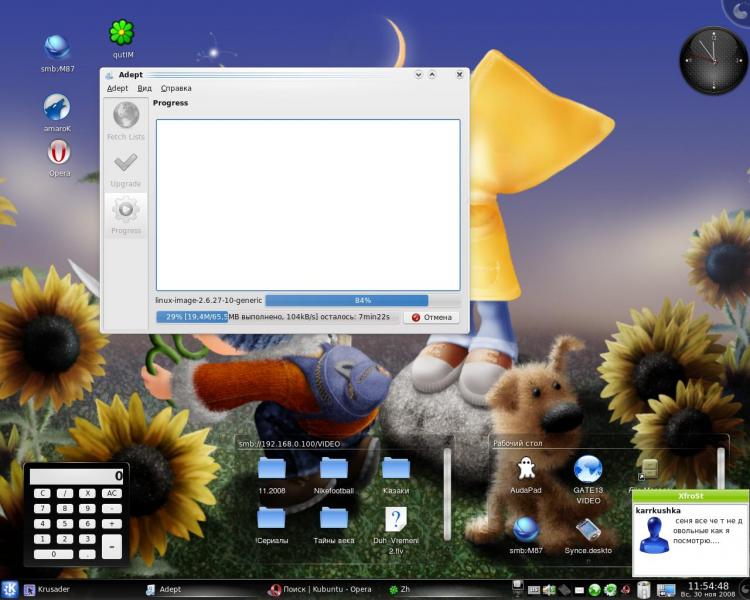Open AudaPad in the Рабочий стол view

coord(526,468)
